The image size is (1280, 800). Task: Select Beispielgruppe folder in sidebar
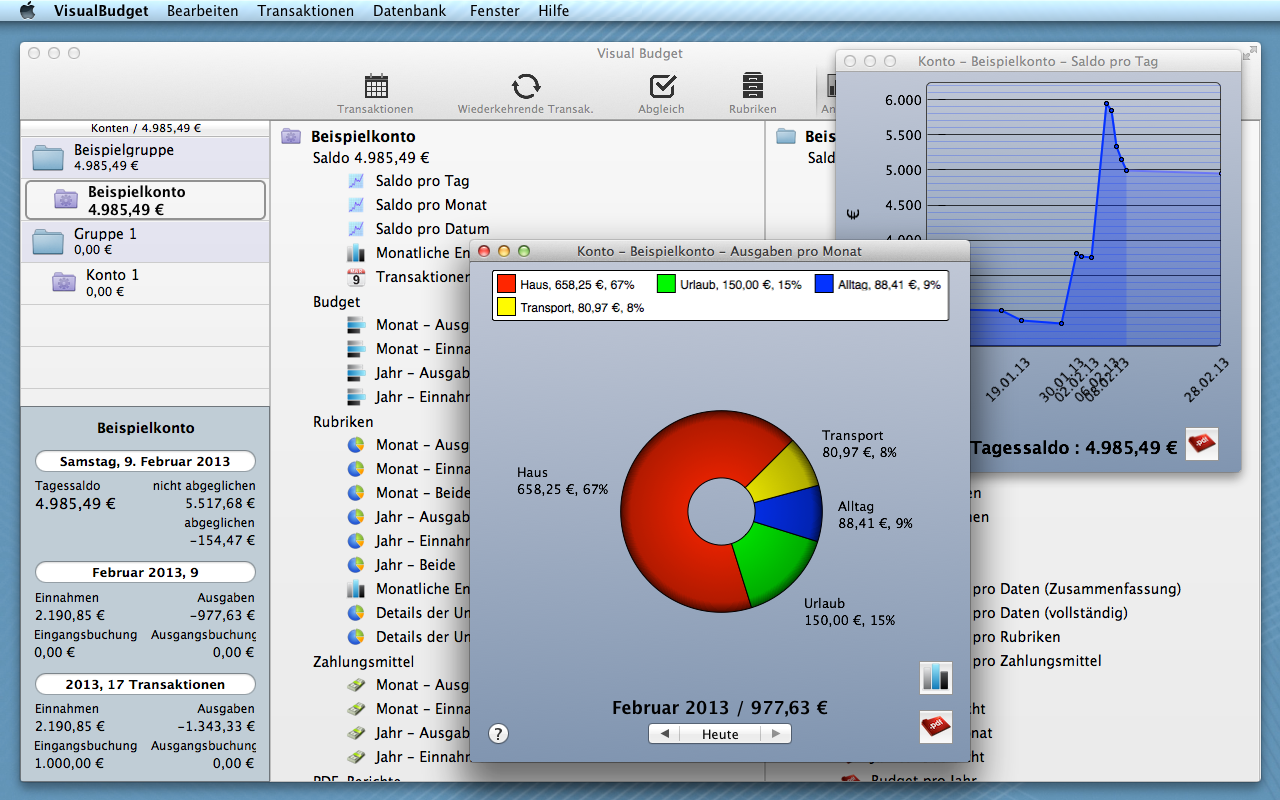tap(145, 158)
